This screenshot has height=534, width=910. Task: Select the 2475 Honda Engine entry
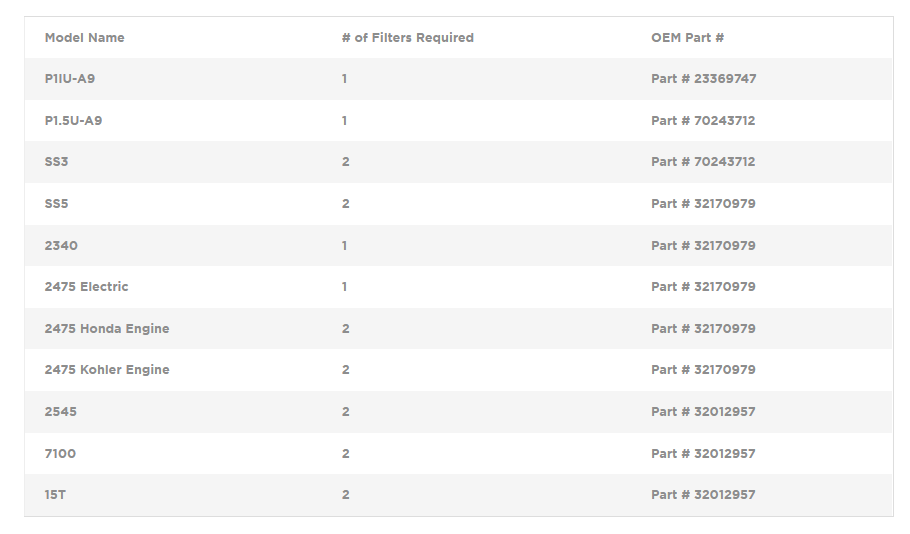tap(107, 329)
